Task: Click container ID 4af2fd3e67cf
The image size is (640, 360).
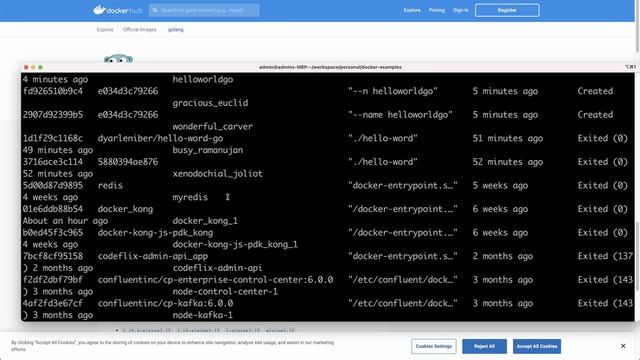Action: [53, 303]
